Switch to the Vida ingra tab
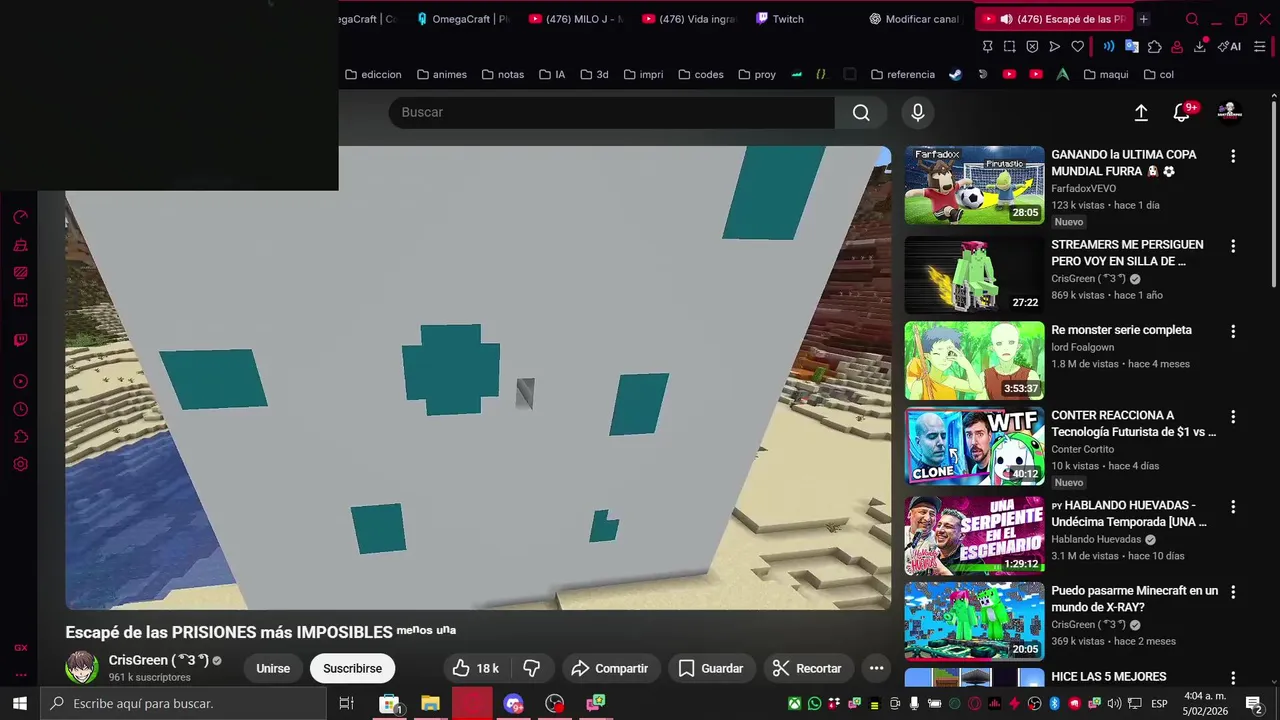 (x=689, y=19)
